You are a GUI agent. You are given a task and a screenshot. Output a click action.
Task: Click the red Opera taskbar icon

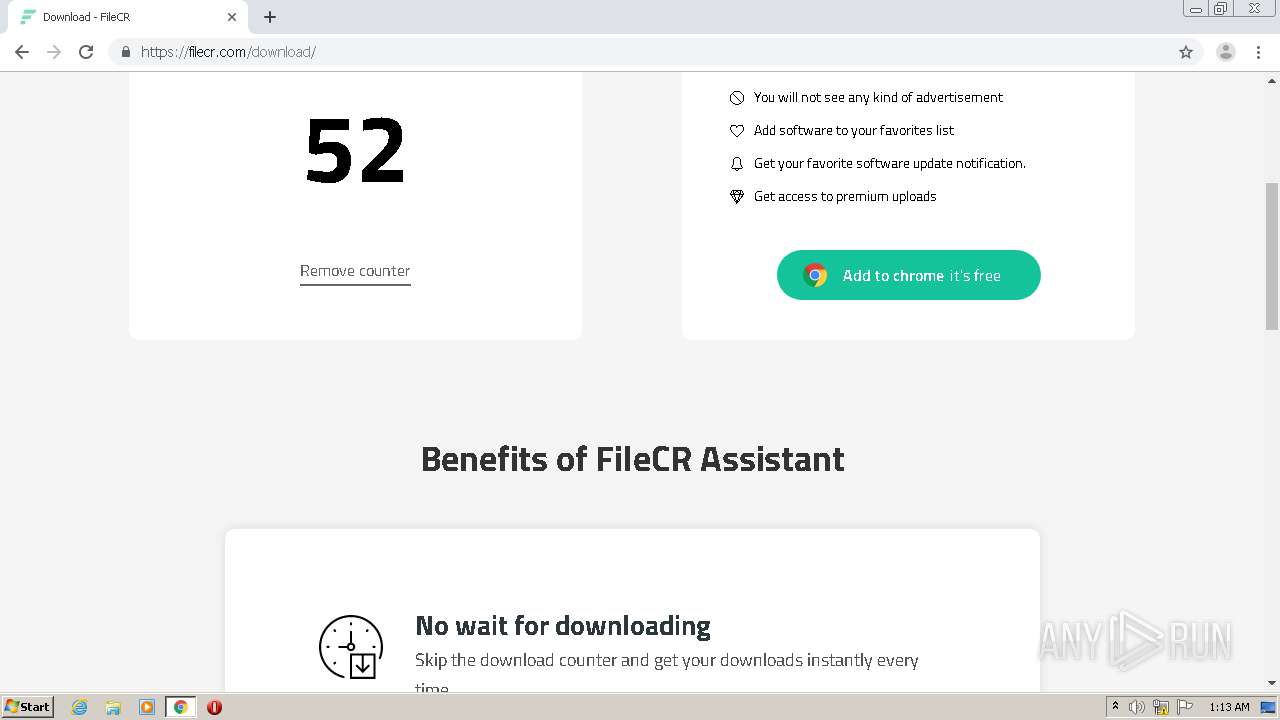pos(214,707)
